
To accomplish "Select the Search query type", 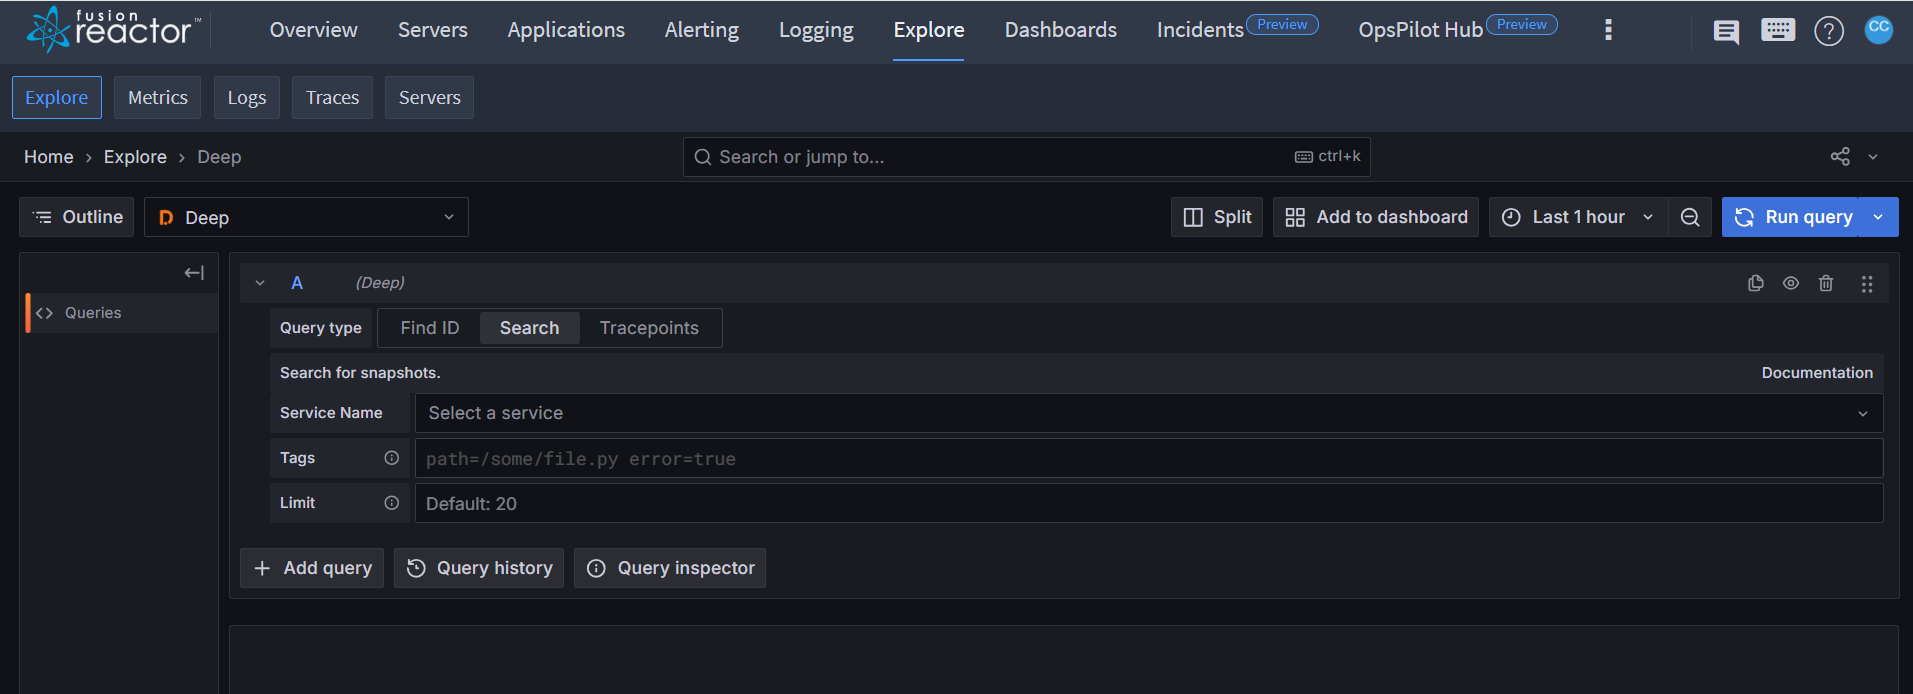I will pyautogui.click(x=530, y=328).
